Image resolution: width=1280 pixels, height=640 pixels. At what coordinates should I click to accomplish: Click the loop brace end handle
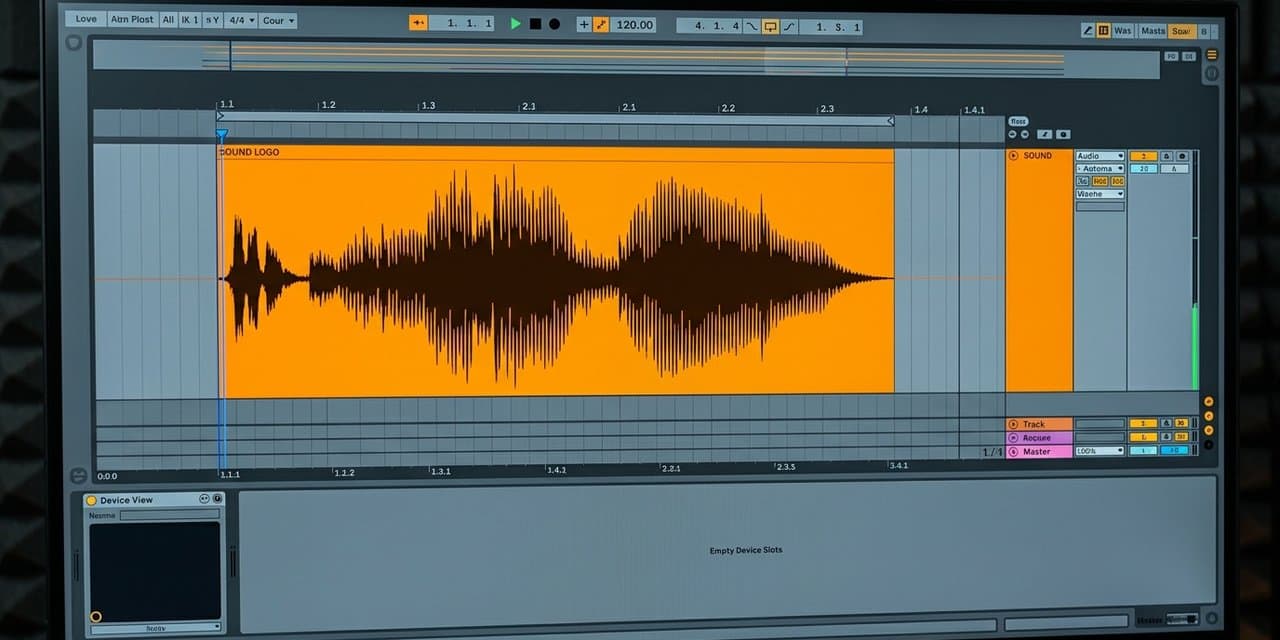click(x=890, y=121)
